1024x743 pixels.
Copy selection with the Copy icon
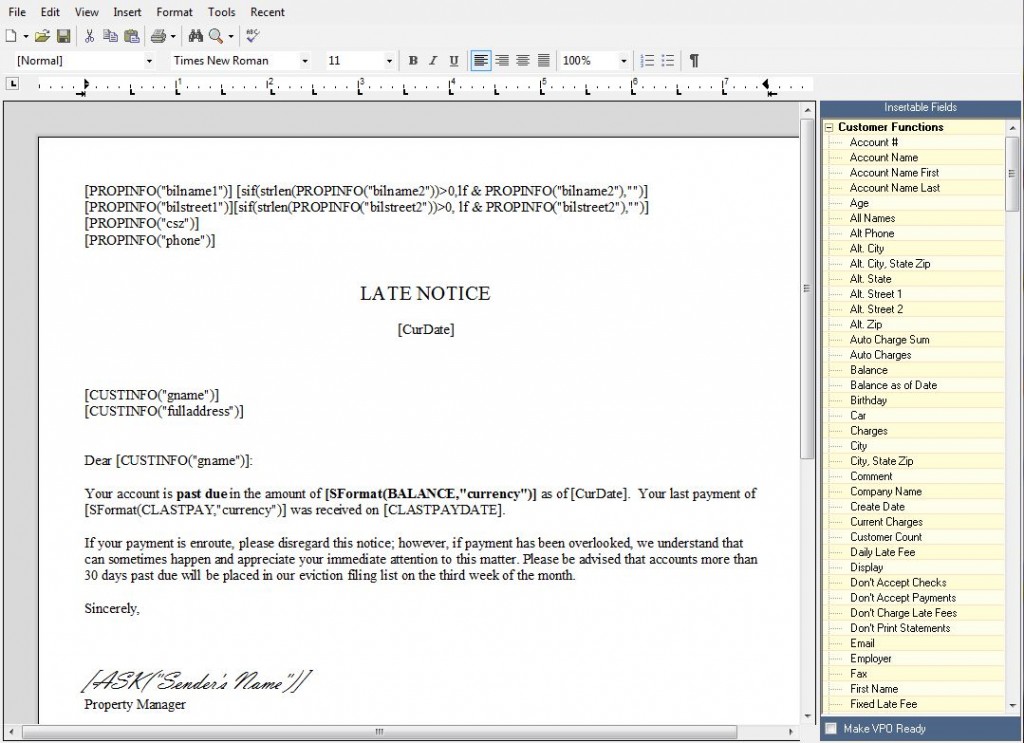[110, 37]
